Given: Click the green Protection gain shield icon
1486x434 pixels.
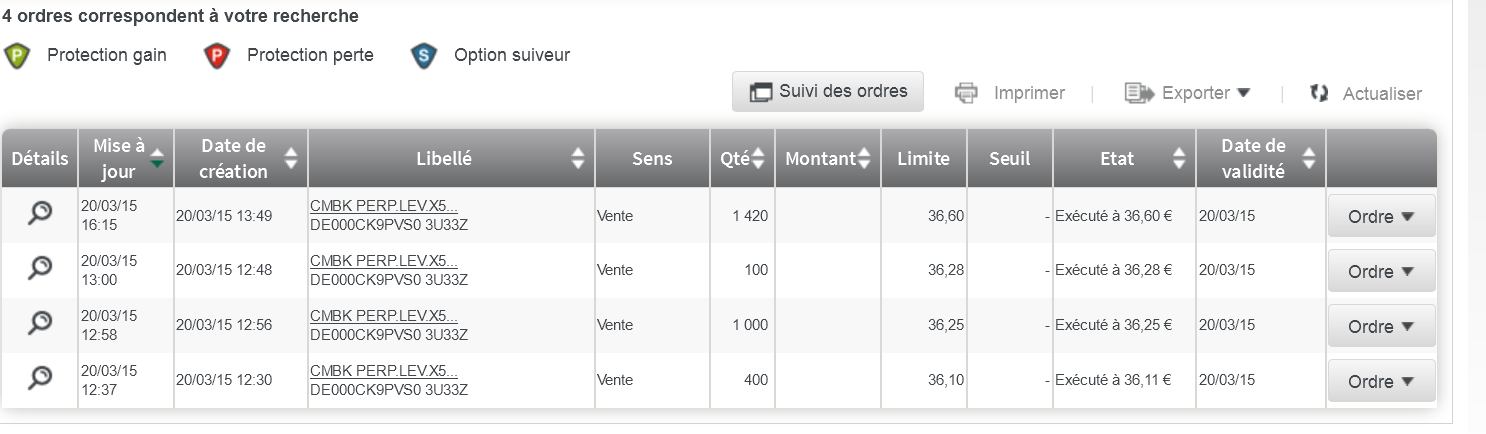Looking at the screenshot, I should click(x=17, y=56).
